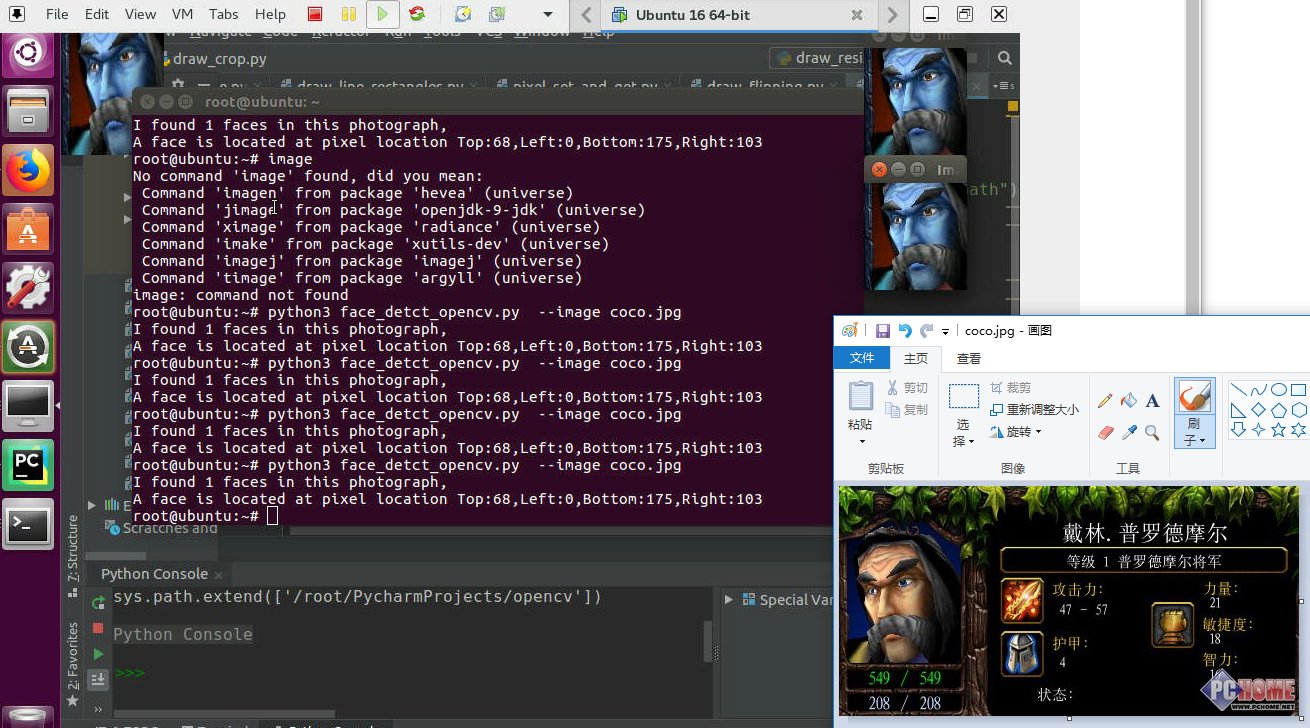Take a VM snapshot with the clock icon
The width and height of the screenshot is (1310, 728).
pos(462,14)
